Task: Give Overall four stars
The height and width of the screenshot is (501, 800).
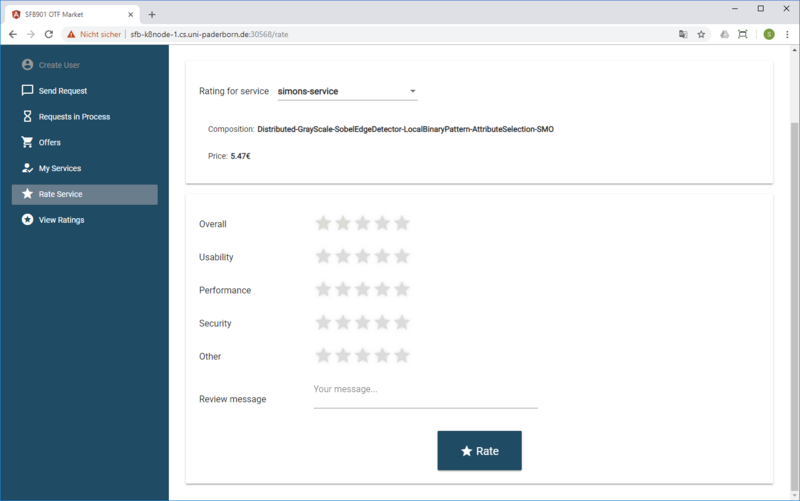Action: (x=382, y=223)
